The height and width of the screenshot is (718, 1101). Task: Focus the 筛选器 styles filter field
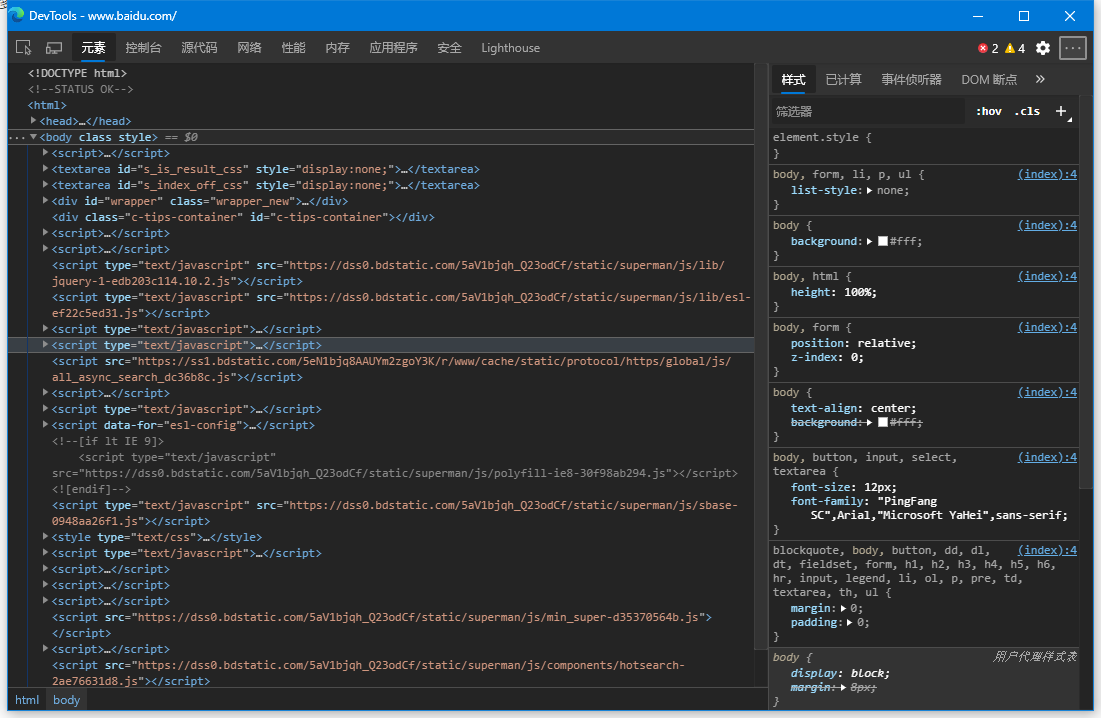coord(869,111)
